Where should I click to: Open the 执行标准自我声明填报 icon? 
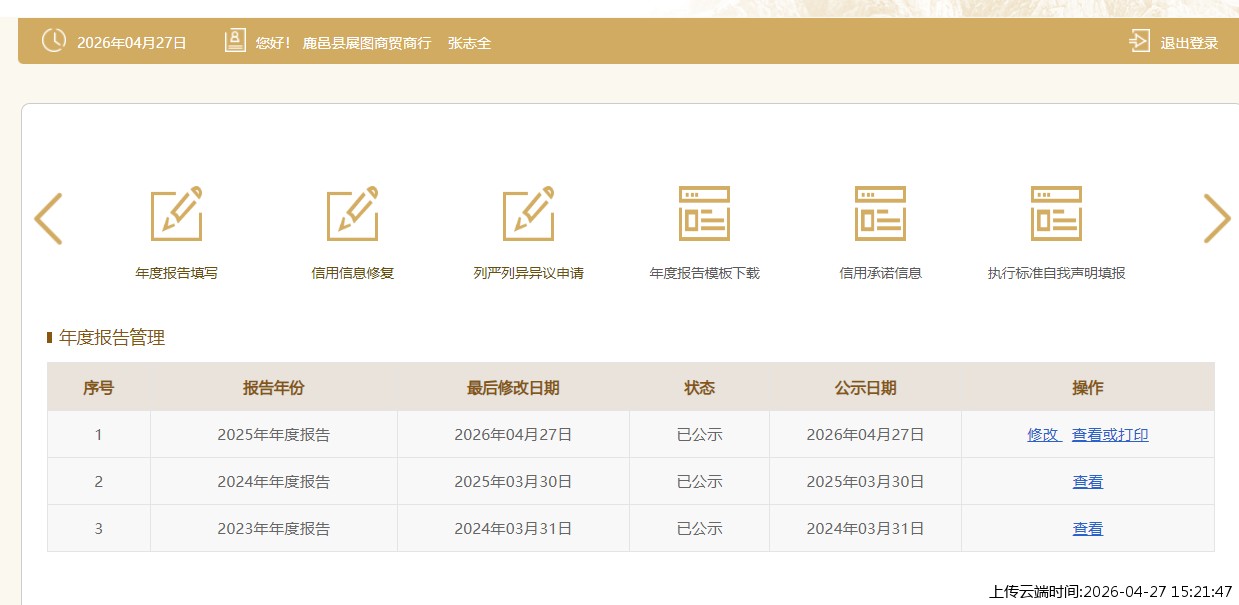[x=1056, y=214]
